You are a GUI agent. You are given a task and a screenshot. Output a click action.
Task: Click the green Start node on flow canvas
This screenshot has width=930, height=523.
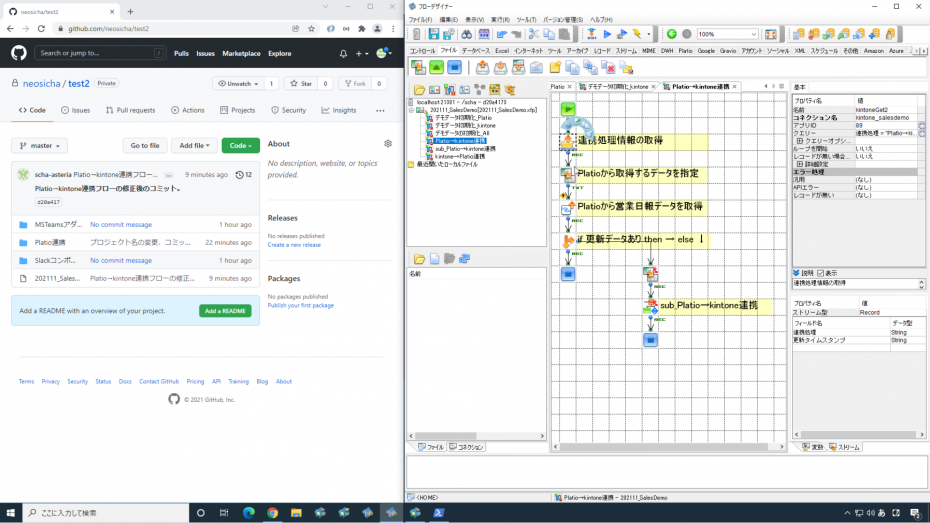(568, 109)
